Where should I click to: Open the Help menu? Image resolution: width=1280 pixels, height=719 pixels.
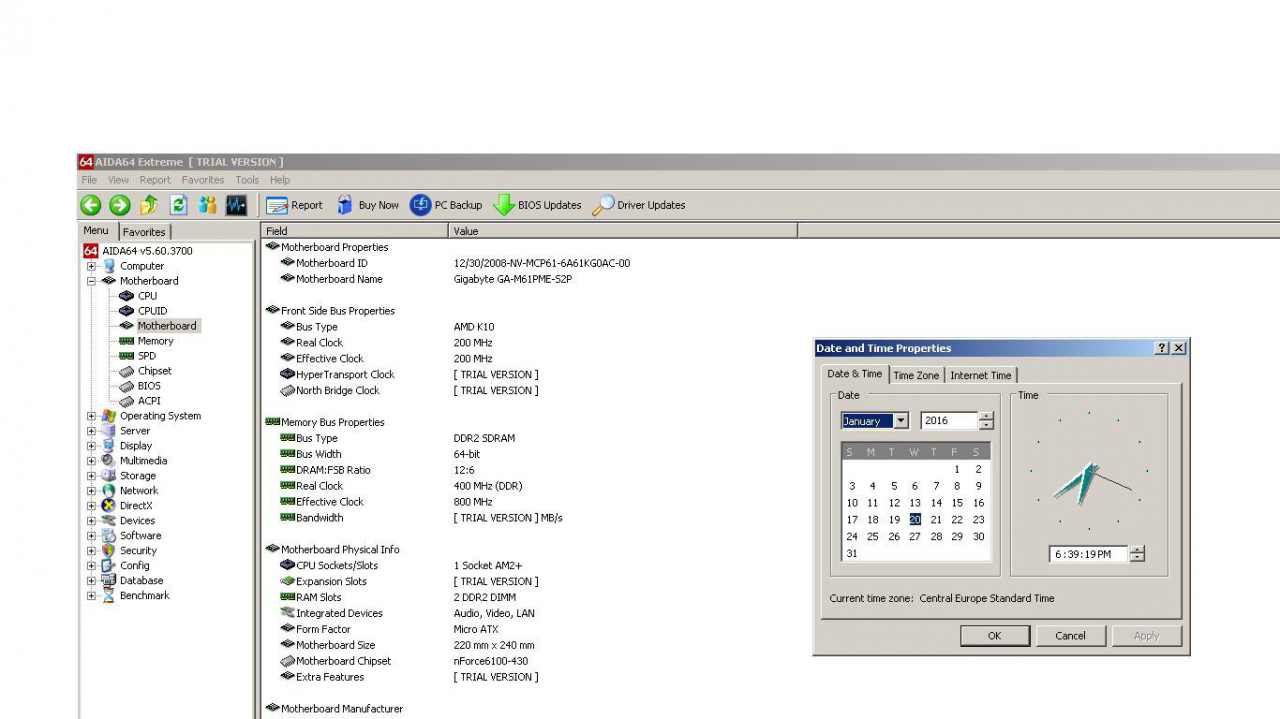pos(280,180)
